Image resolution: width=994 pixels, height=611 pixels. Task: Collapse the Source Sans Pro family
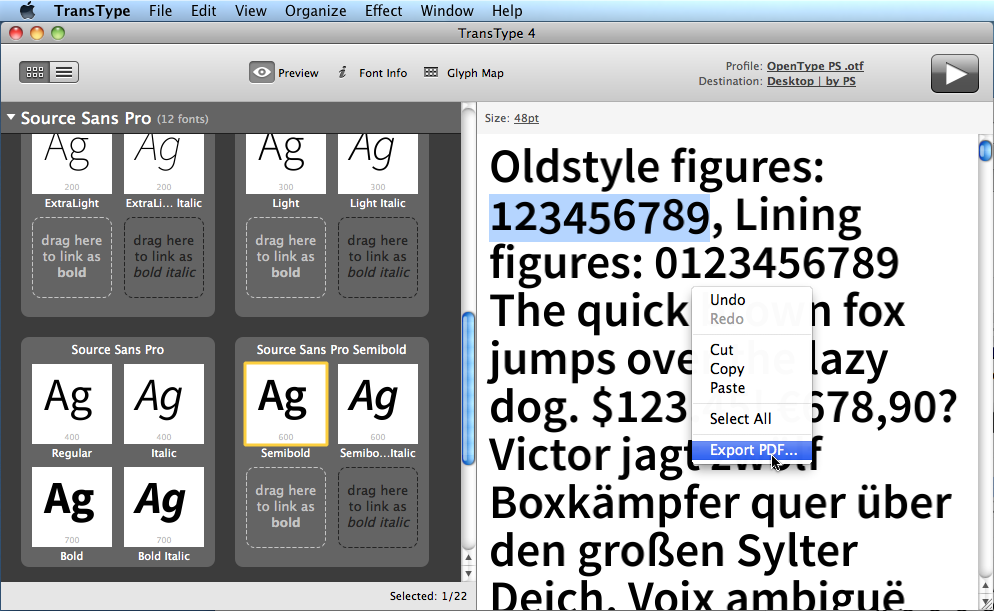(x=11, y=118)
